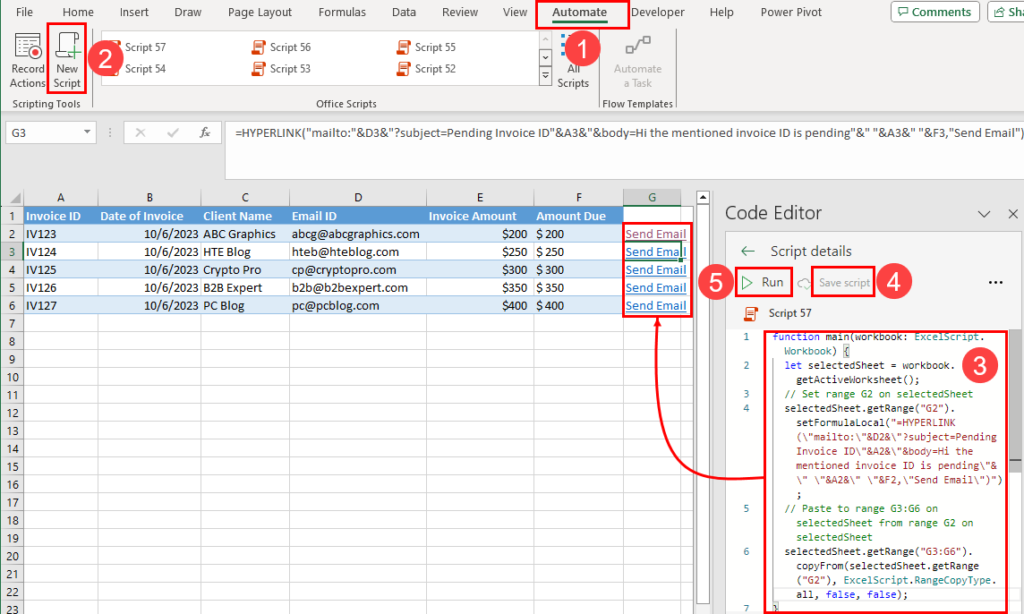1024x614 pixels.
Task: Open the Review tab
Action: click(x=460, y=12)
